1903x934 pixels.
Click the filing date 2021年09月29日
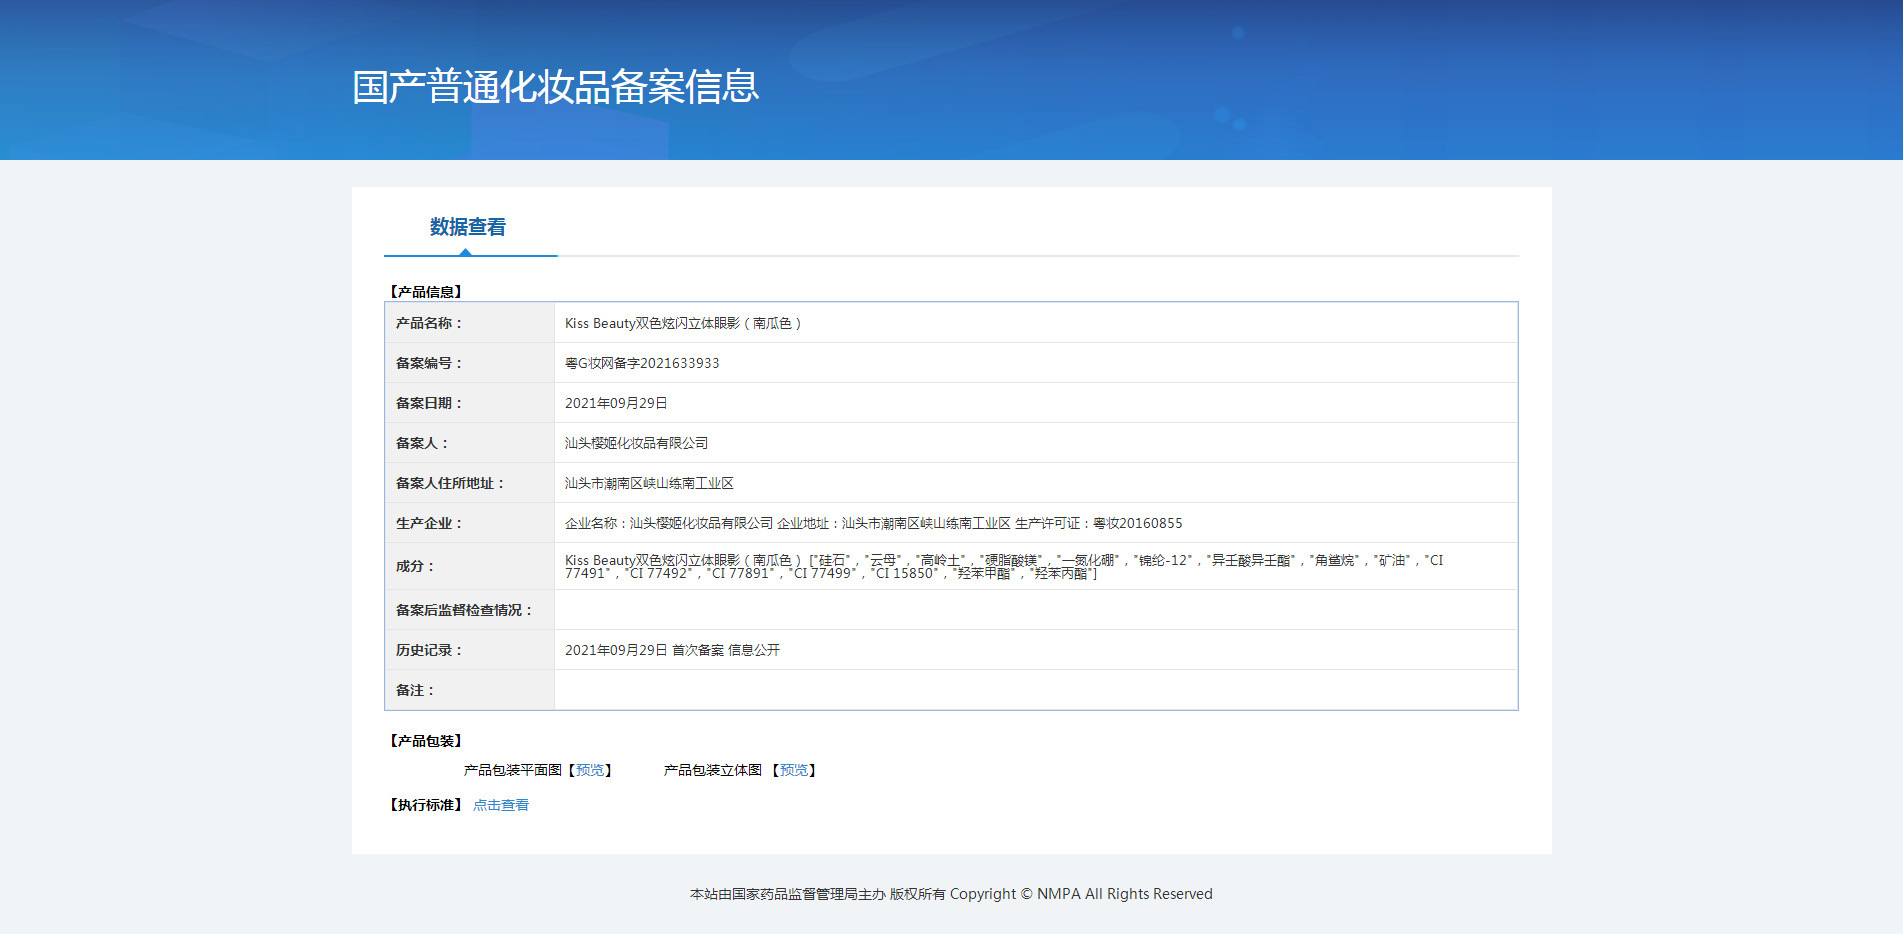click(616, 403)
